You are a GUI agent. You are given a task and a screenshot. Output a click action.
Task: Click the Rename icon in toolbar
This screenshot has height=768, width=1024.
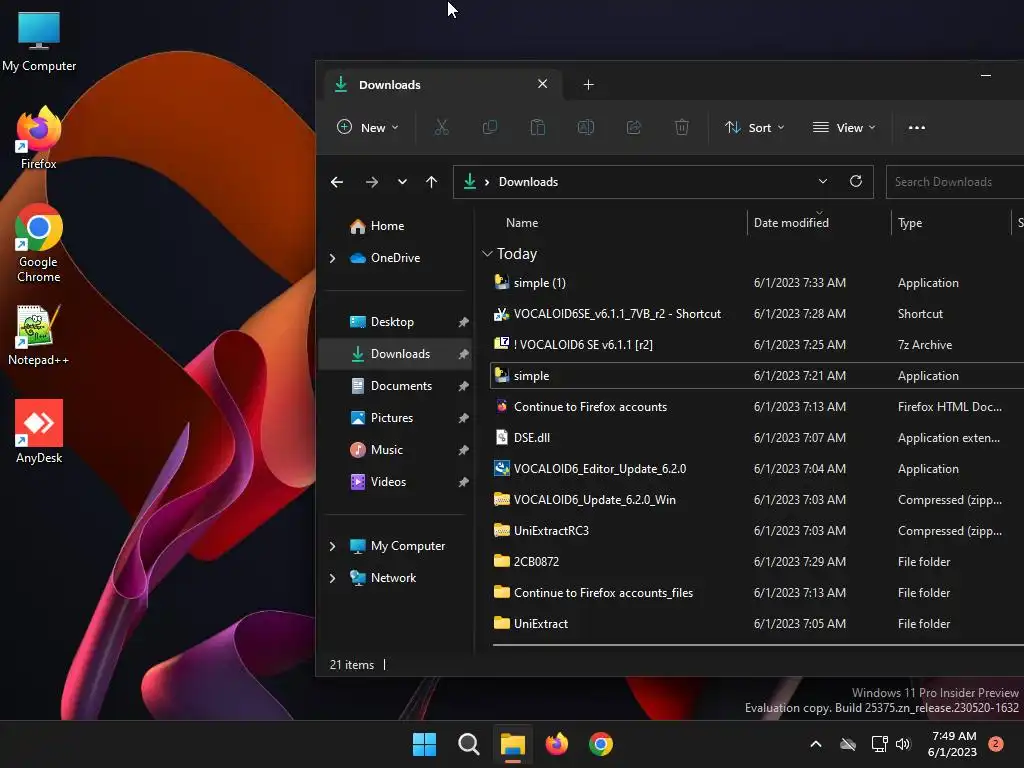(x=586, y=127)
